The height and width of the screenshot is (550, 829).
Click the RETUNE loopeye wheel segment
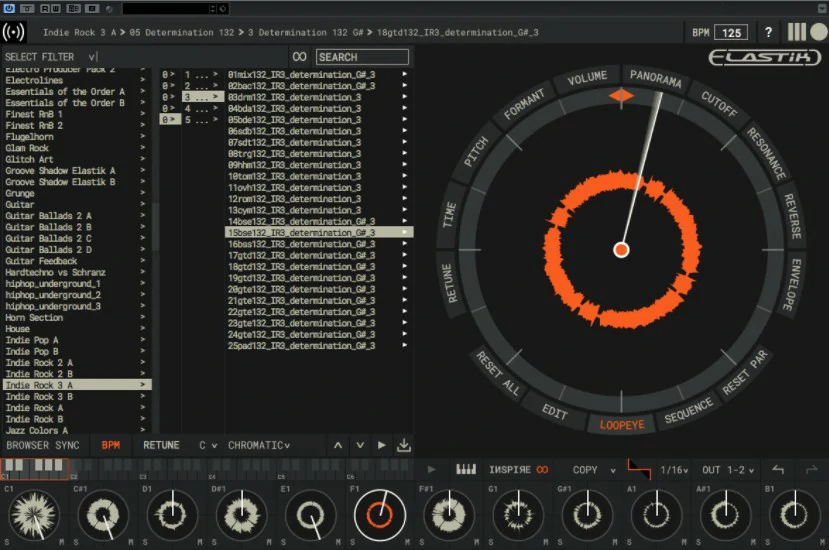click(x=450, y=283)
